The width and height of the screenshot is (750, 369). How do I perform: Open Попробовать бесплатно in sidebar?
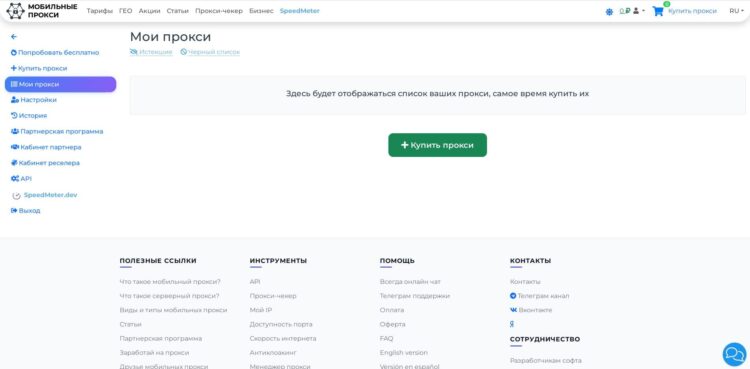coord(55,53)
